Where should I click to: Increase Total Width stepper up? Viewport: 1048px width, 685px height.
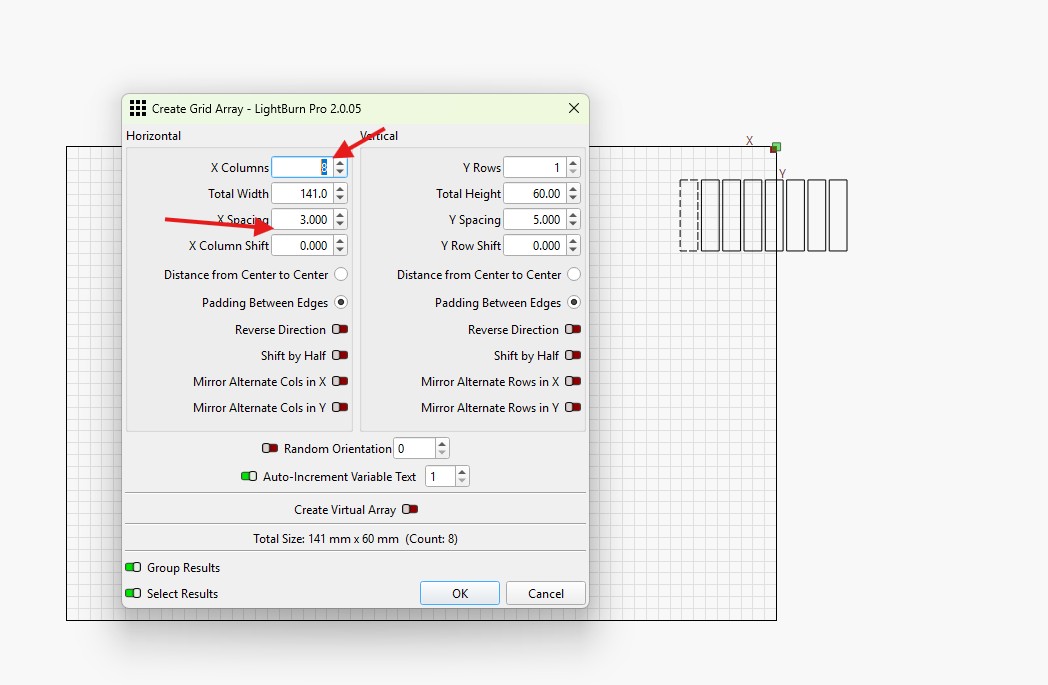tap(340, 188)
